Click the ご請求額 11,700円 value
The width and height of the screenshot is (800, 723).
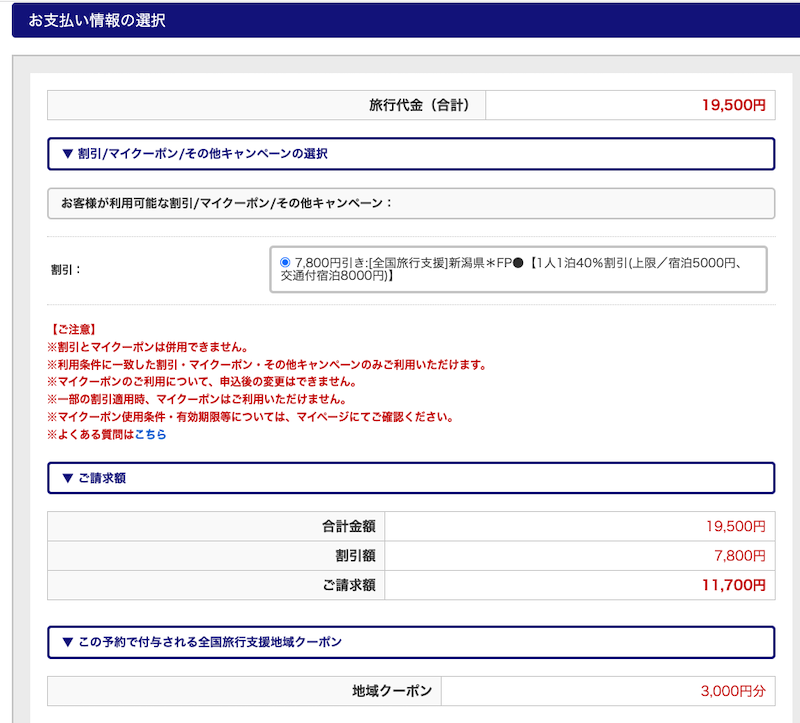(x=734, y=585)
